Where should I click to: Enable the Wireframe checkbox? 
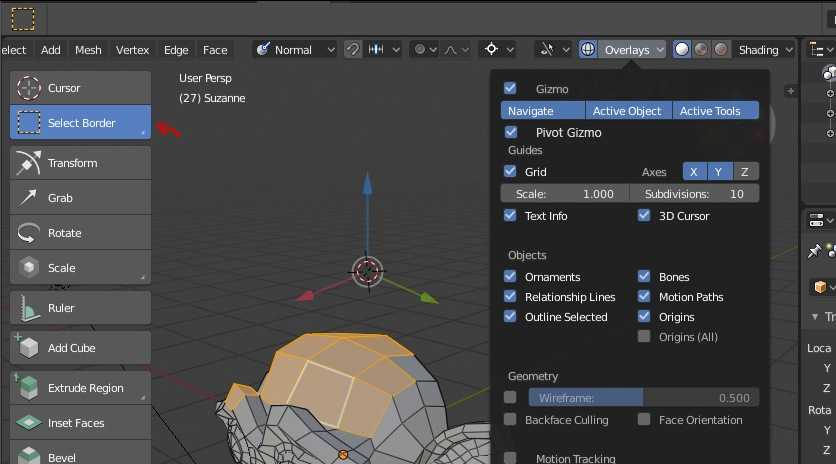pos(510,397)
